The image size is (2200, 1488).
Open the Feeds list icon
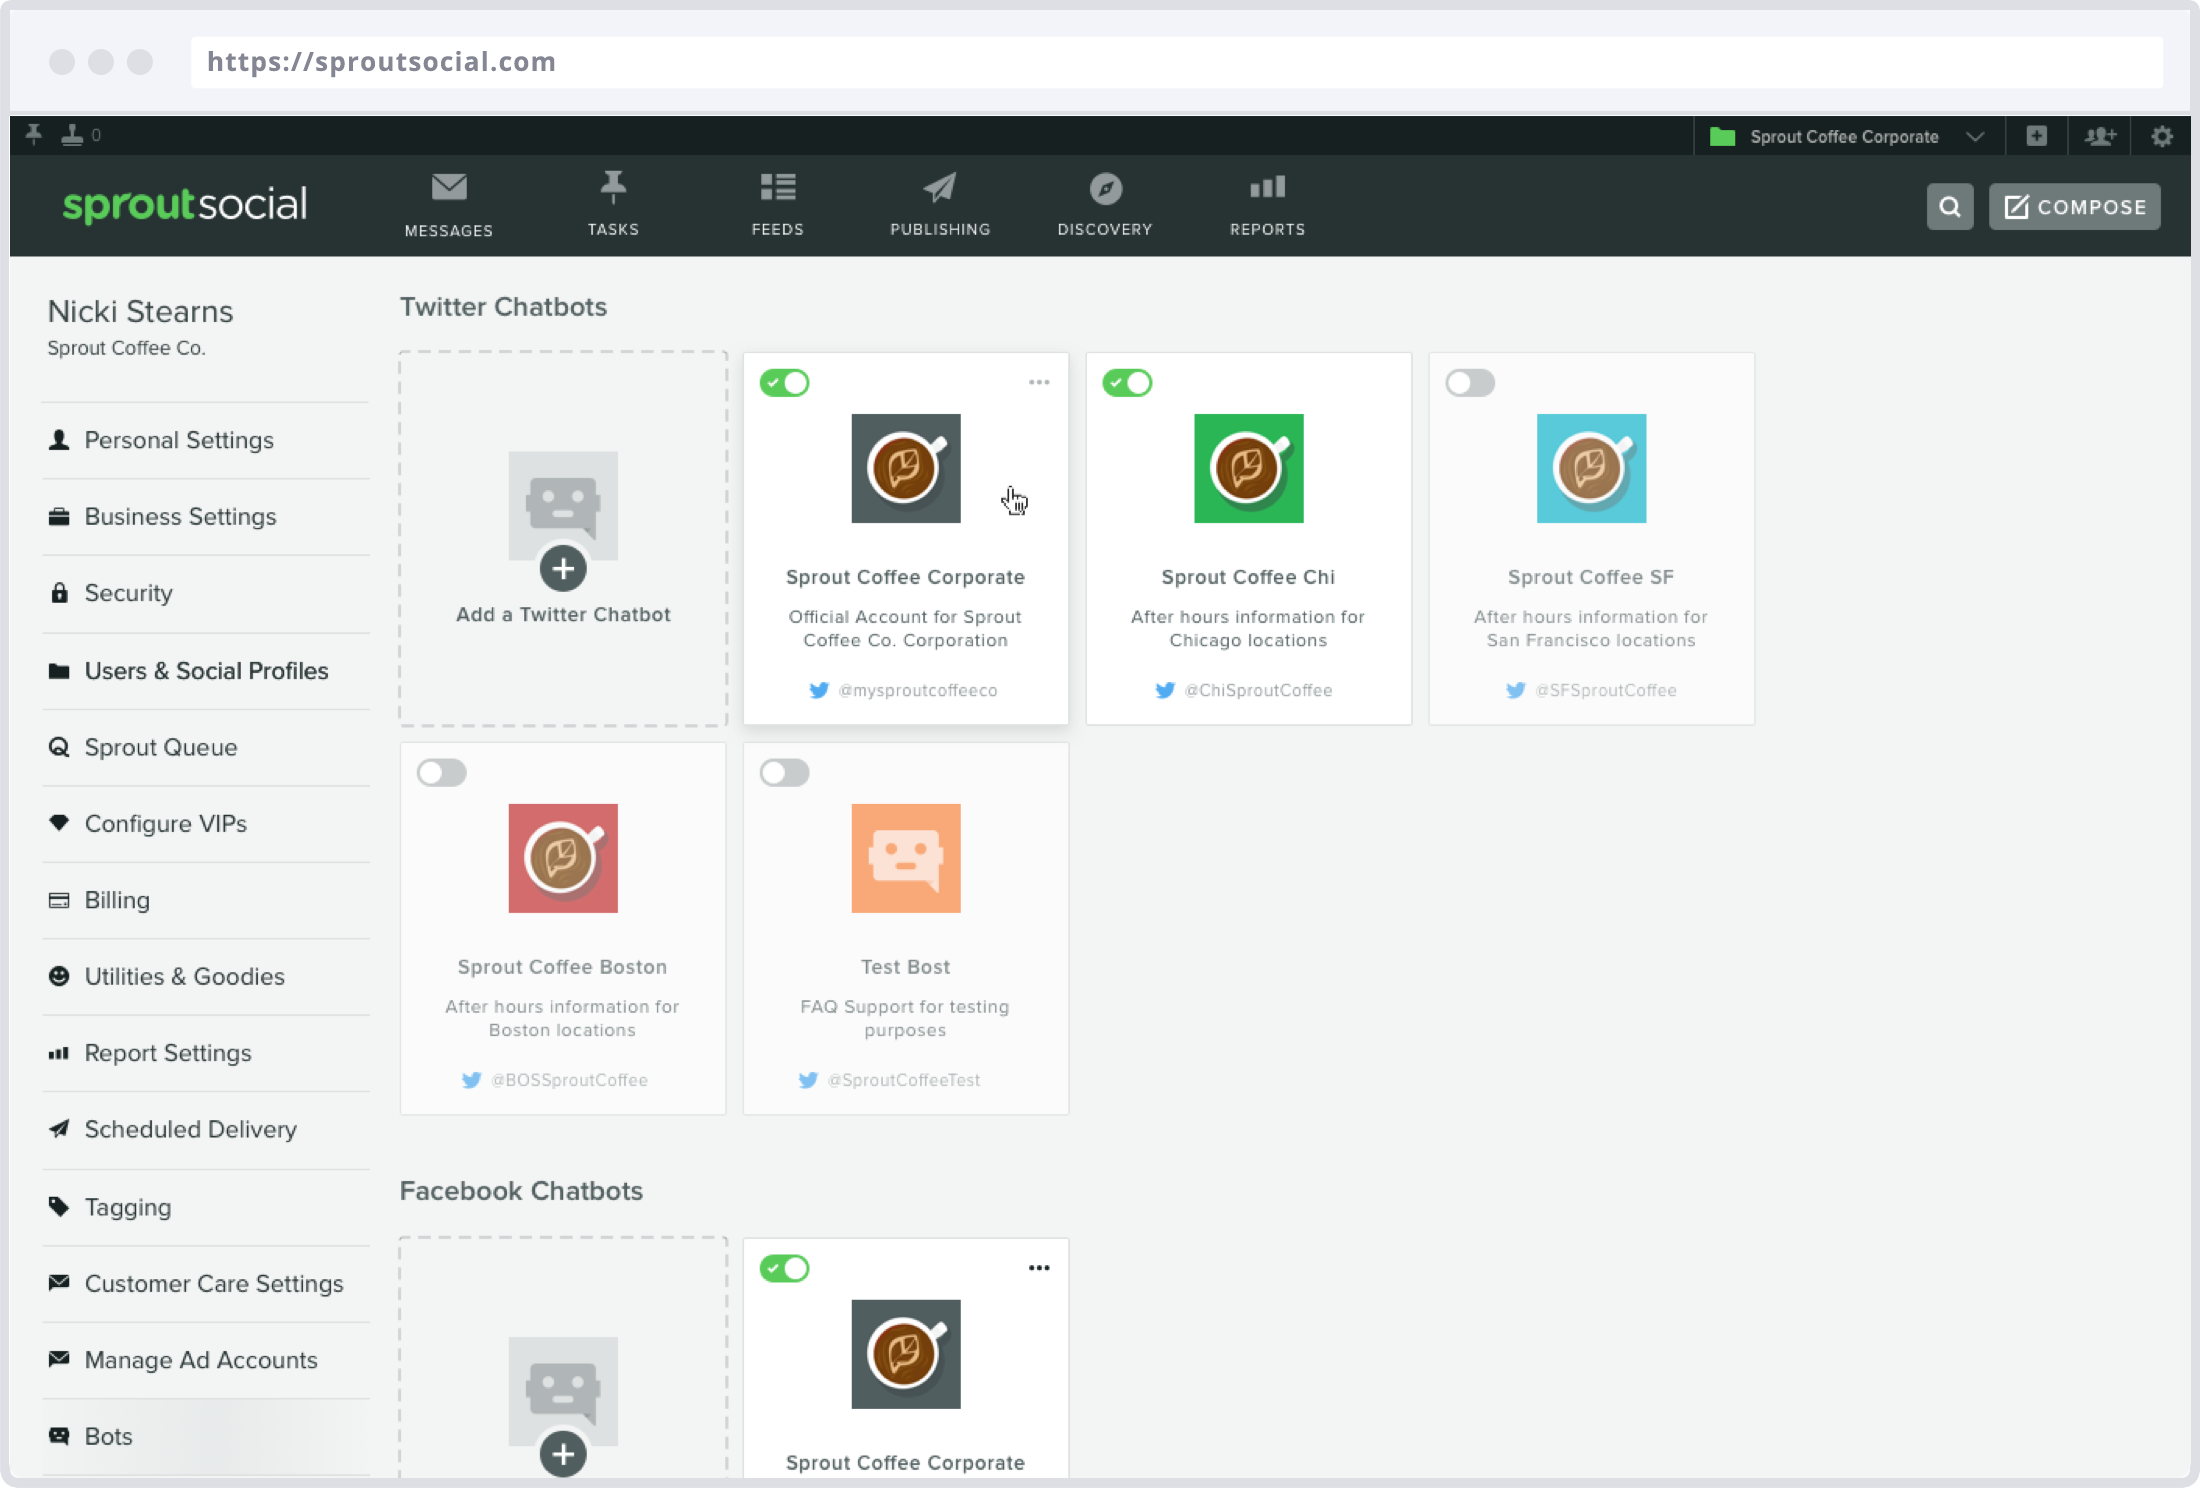[777, 187]
